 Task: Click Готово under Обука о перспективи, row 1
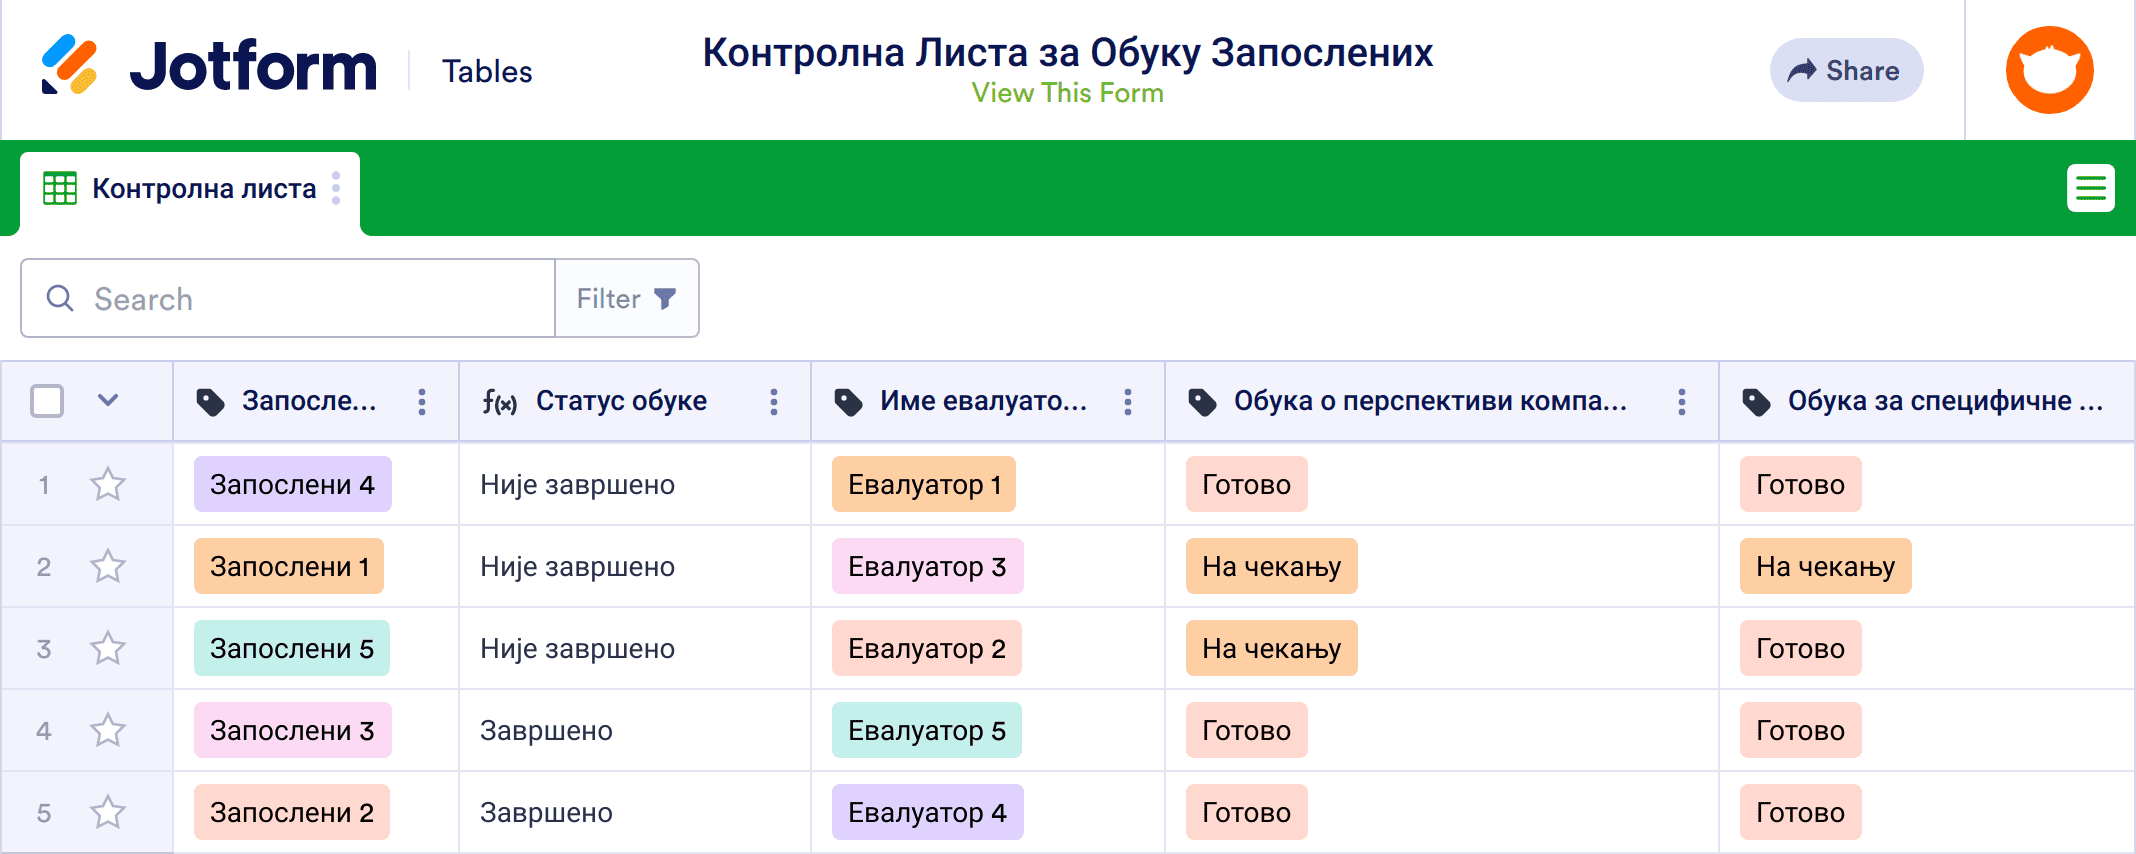(1247, 484)
